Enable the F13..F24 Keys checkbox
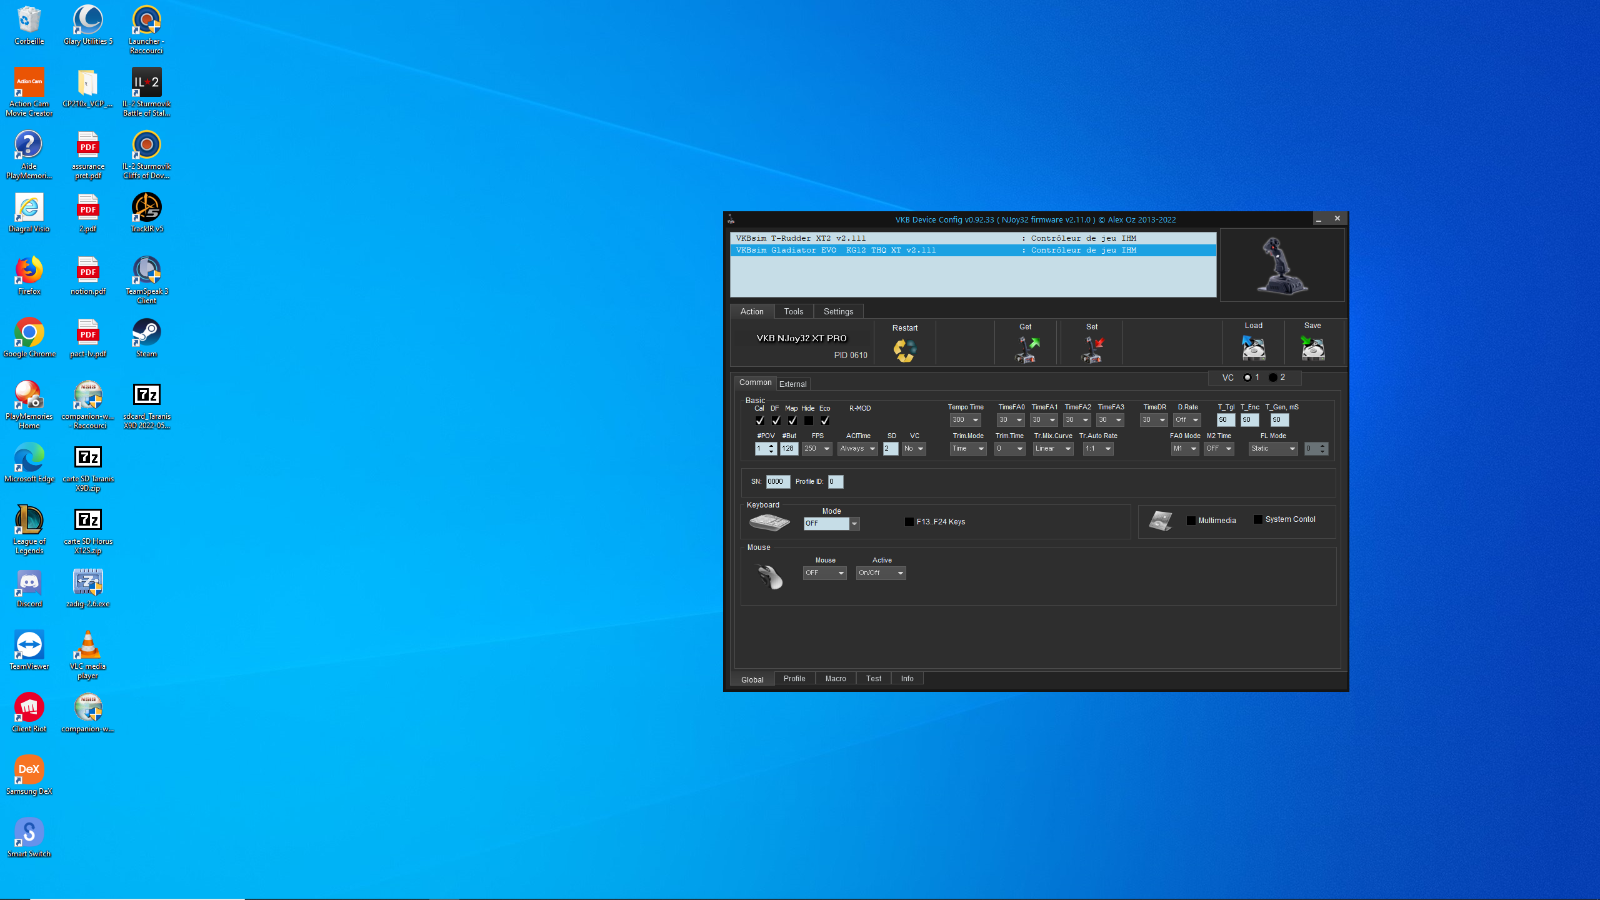The width and height of the screenshot is (1600, 900). point(909,522)
